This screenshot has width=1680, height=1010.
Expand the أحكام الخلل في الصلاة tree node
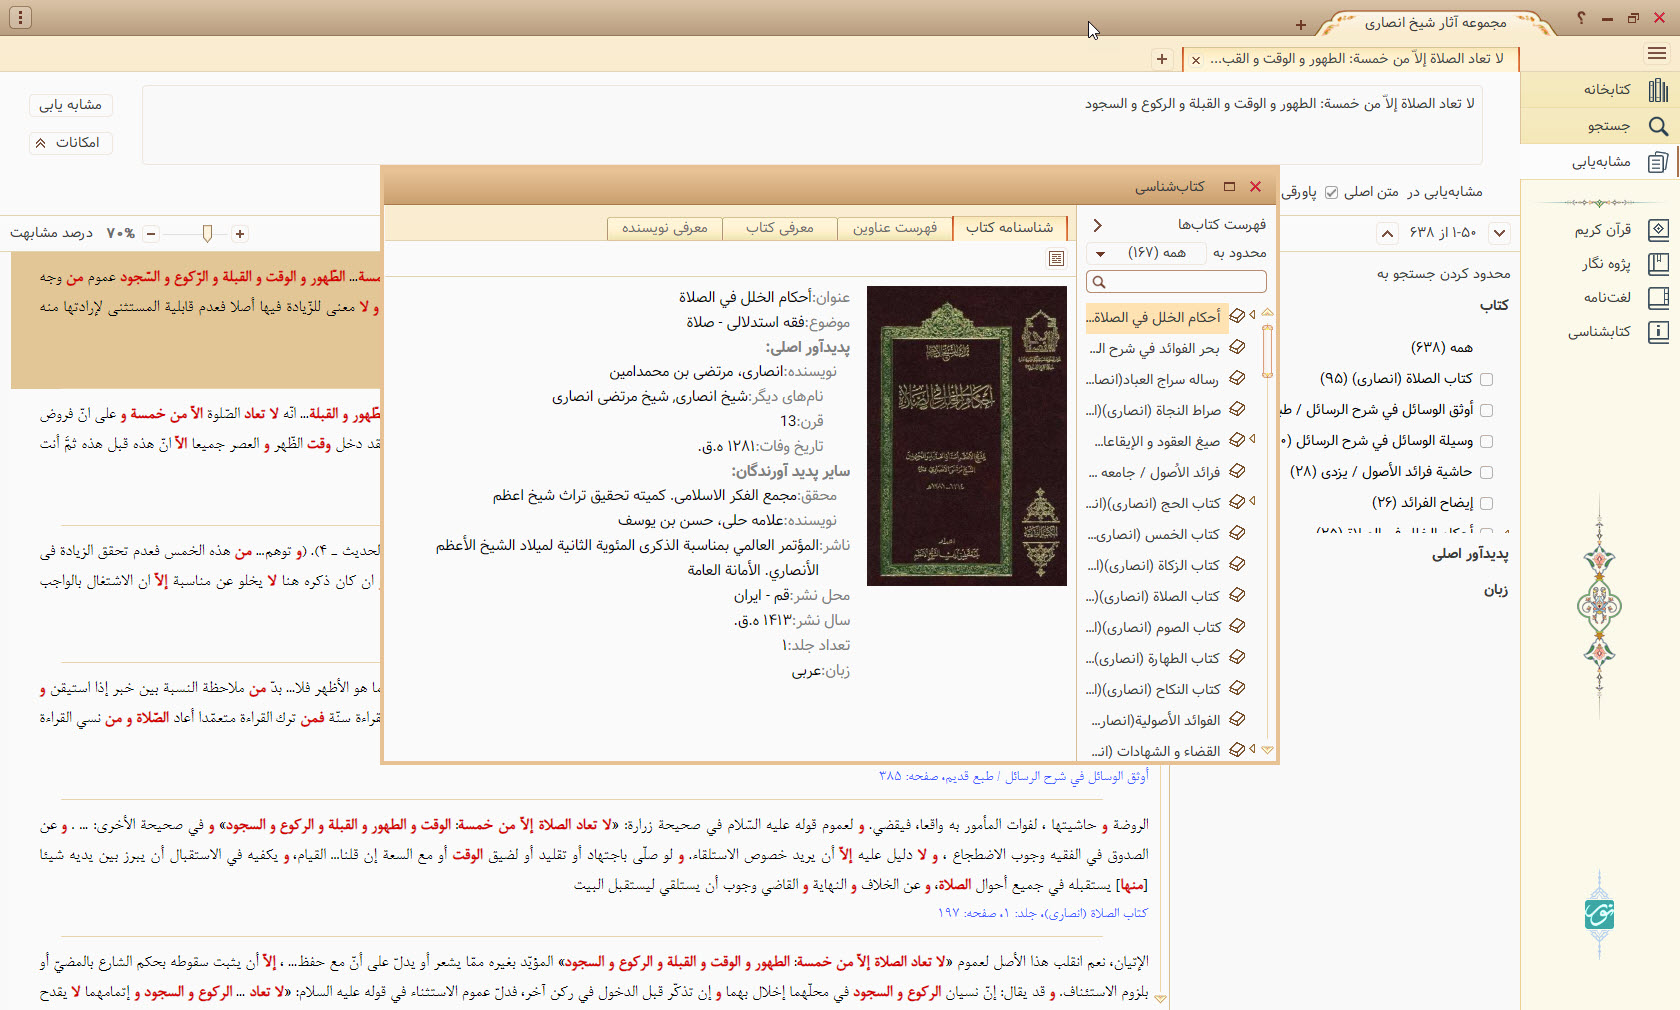coord(1252,315)
